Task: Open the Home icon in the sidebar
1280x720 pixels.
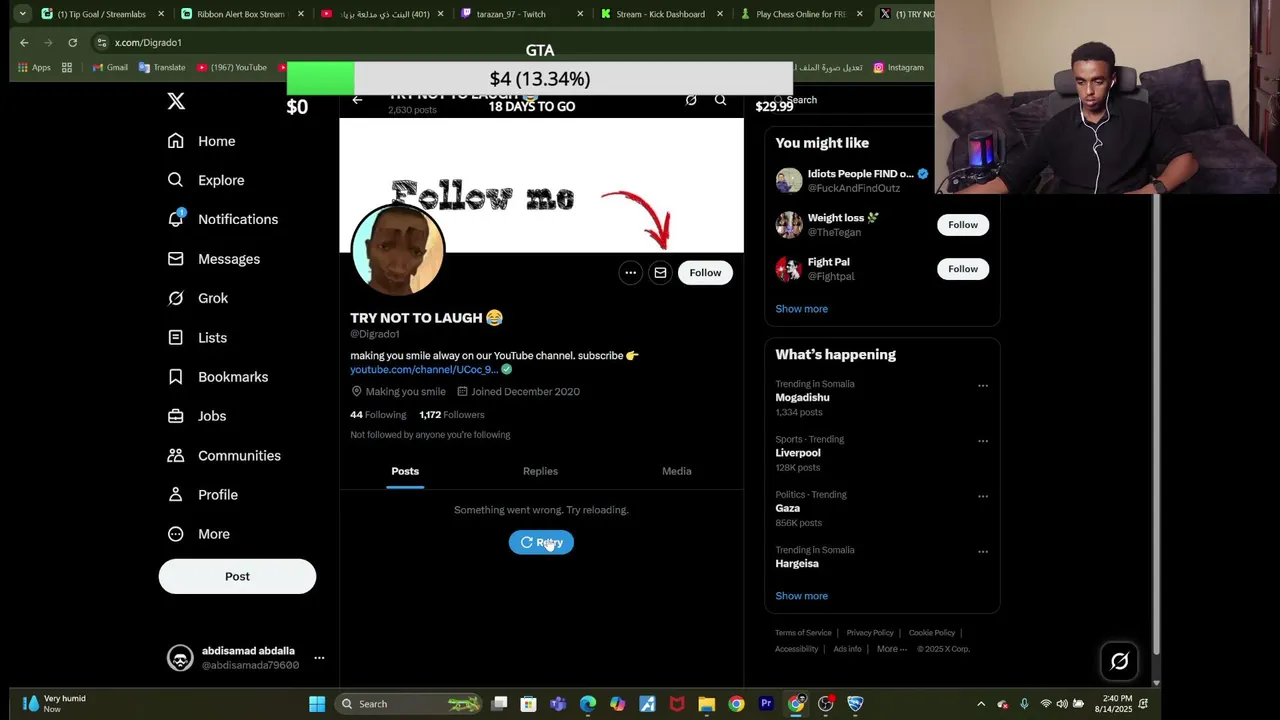Action: pyautogui.click(x=176, y=141)
